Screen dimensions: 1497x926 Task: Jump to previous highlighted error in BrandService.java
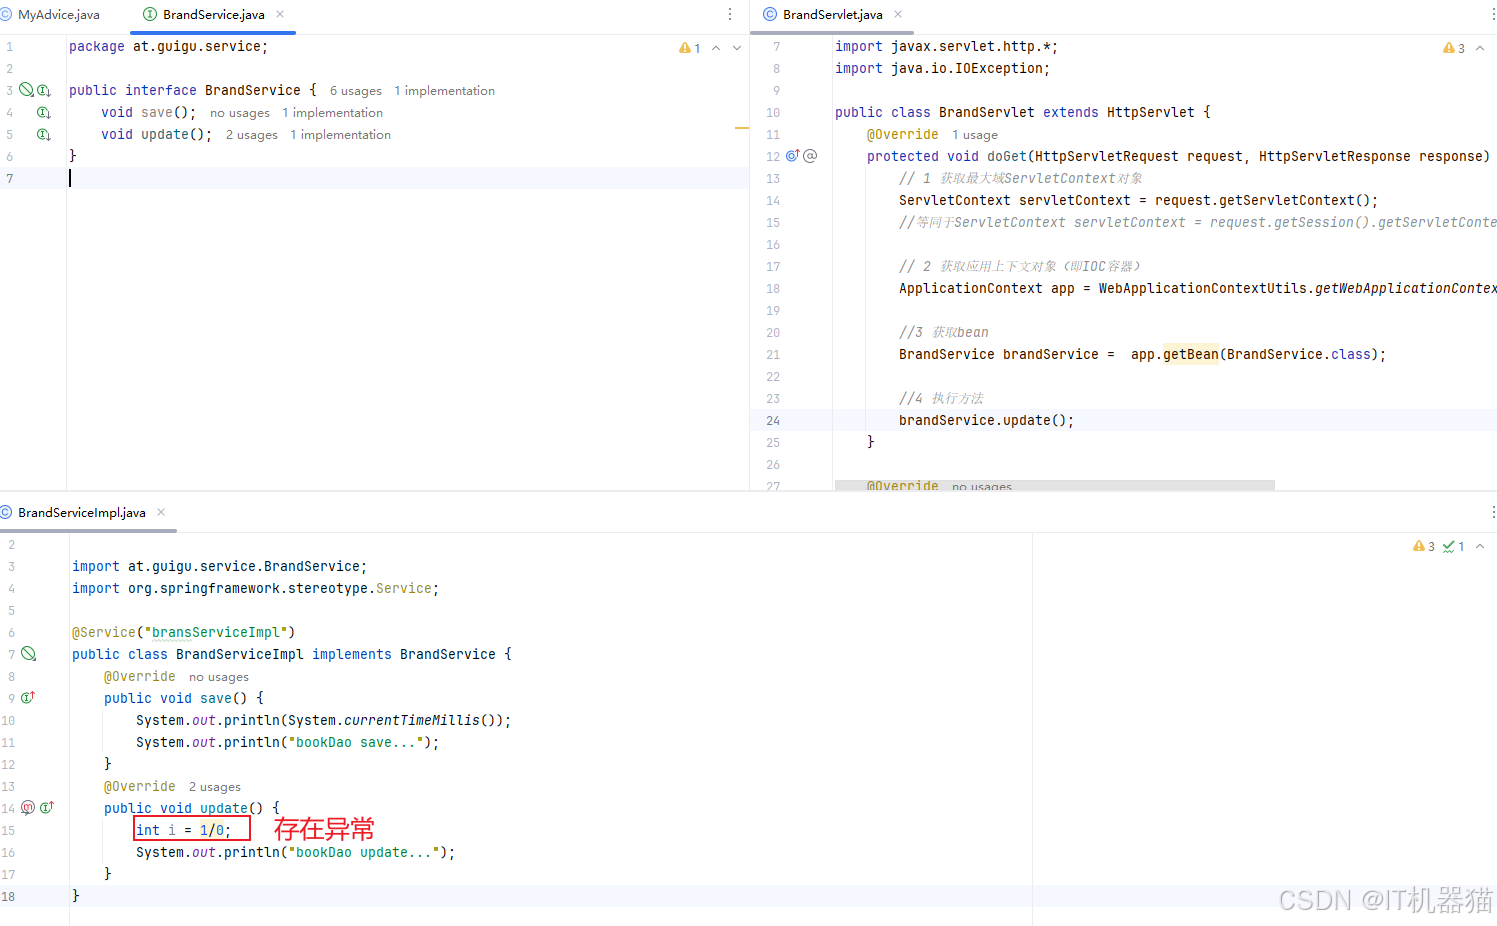(x=716, y=48)
